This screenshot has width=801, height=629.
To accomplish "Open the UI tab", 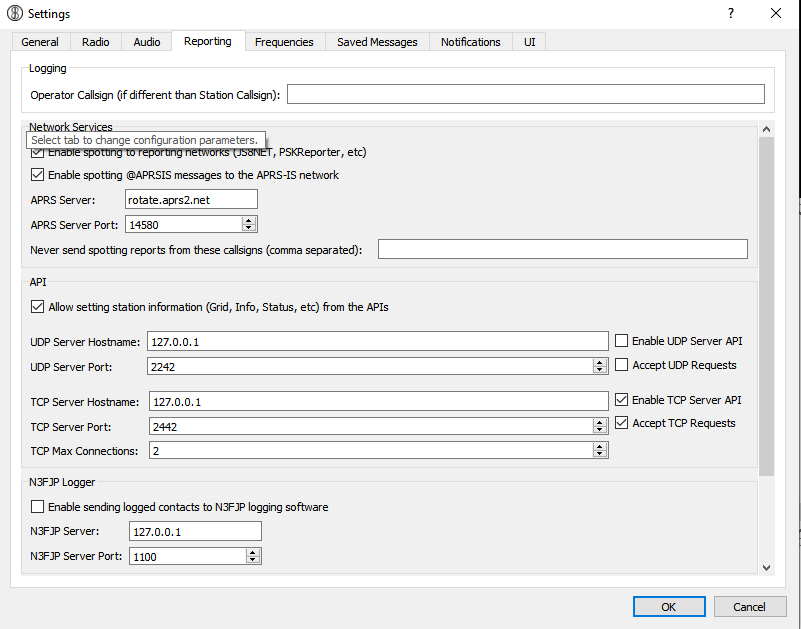I will [x=530, y=42].
